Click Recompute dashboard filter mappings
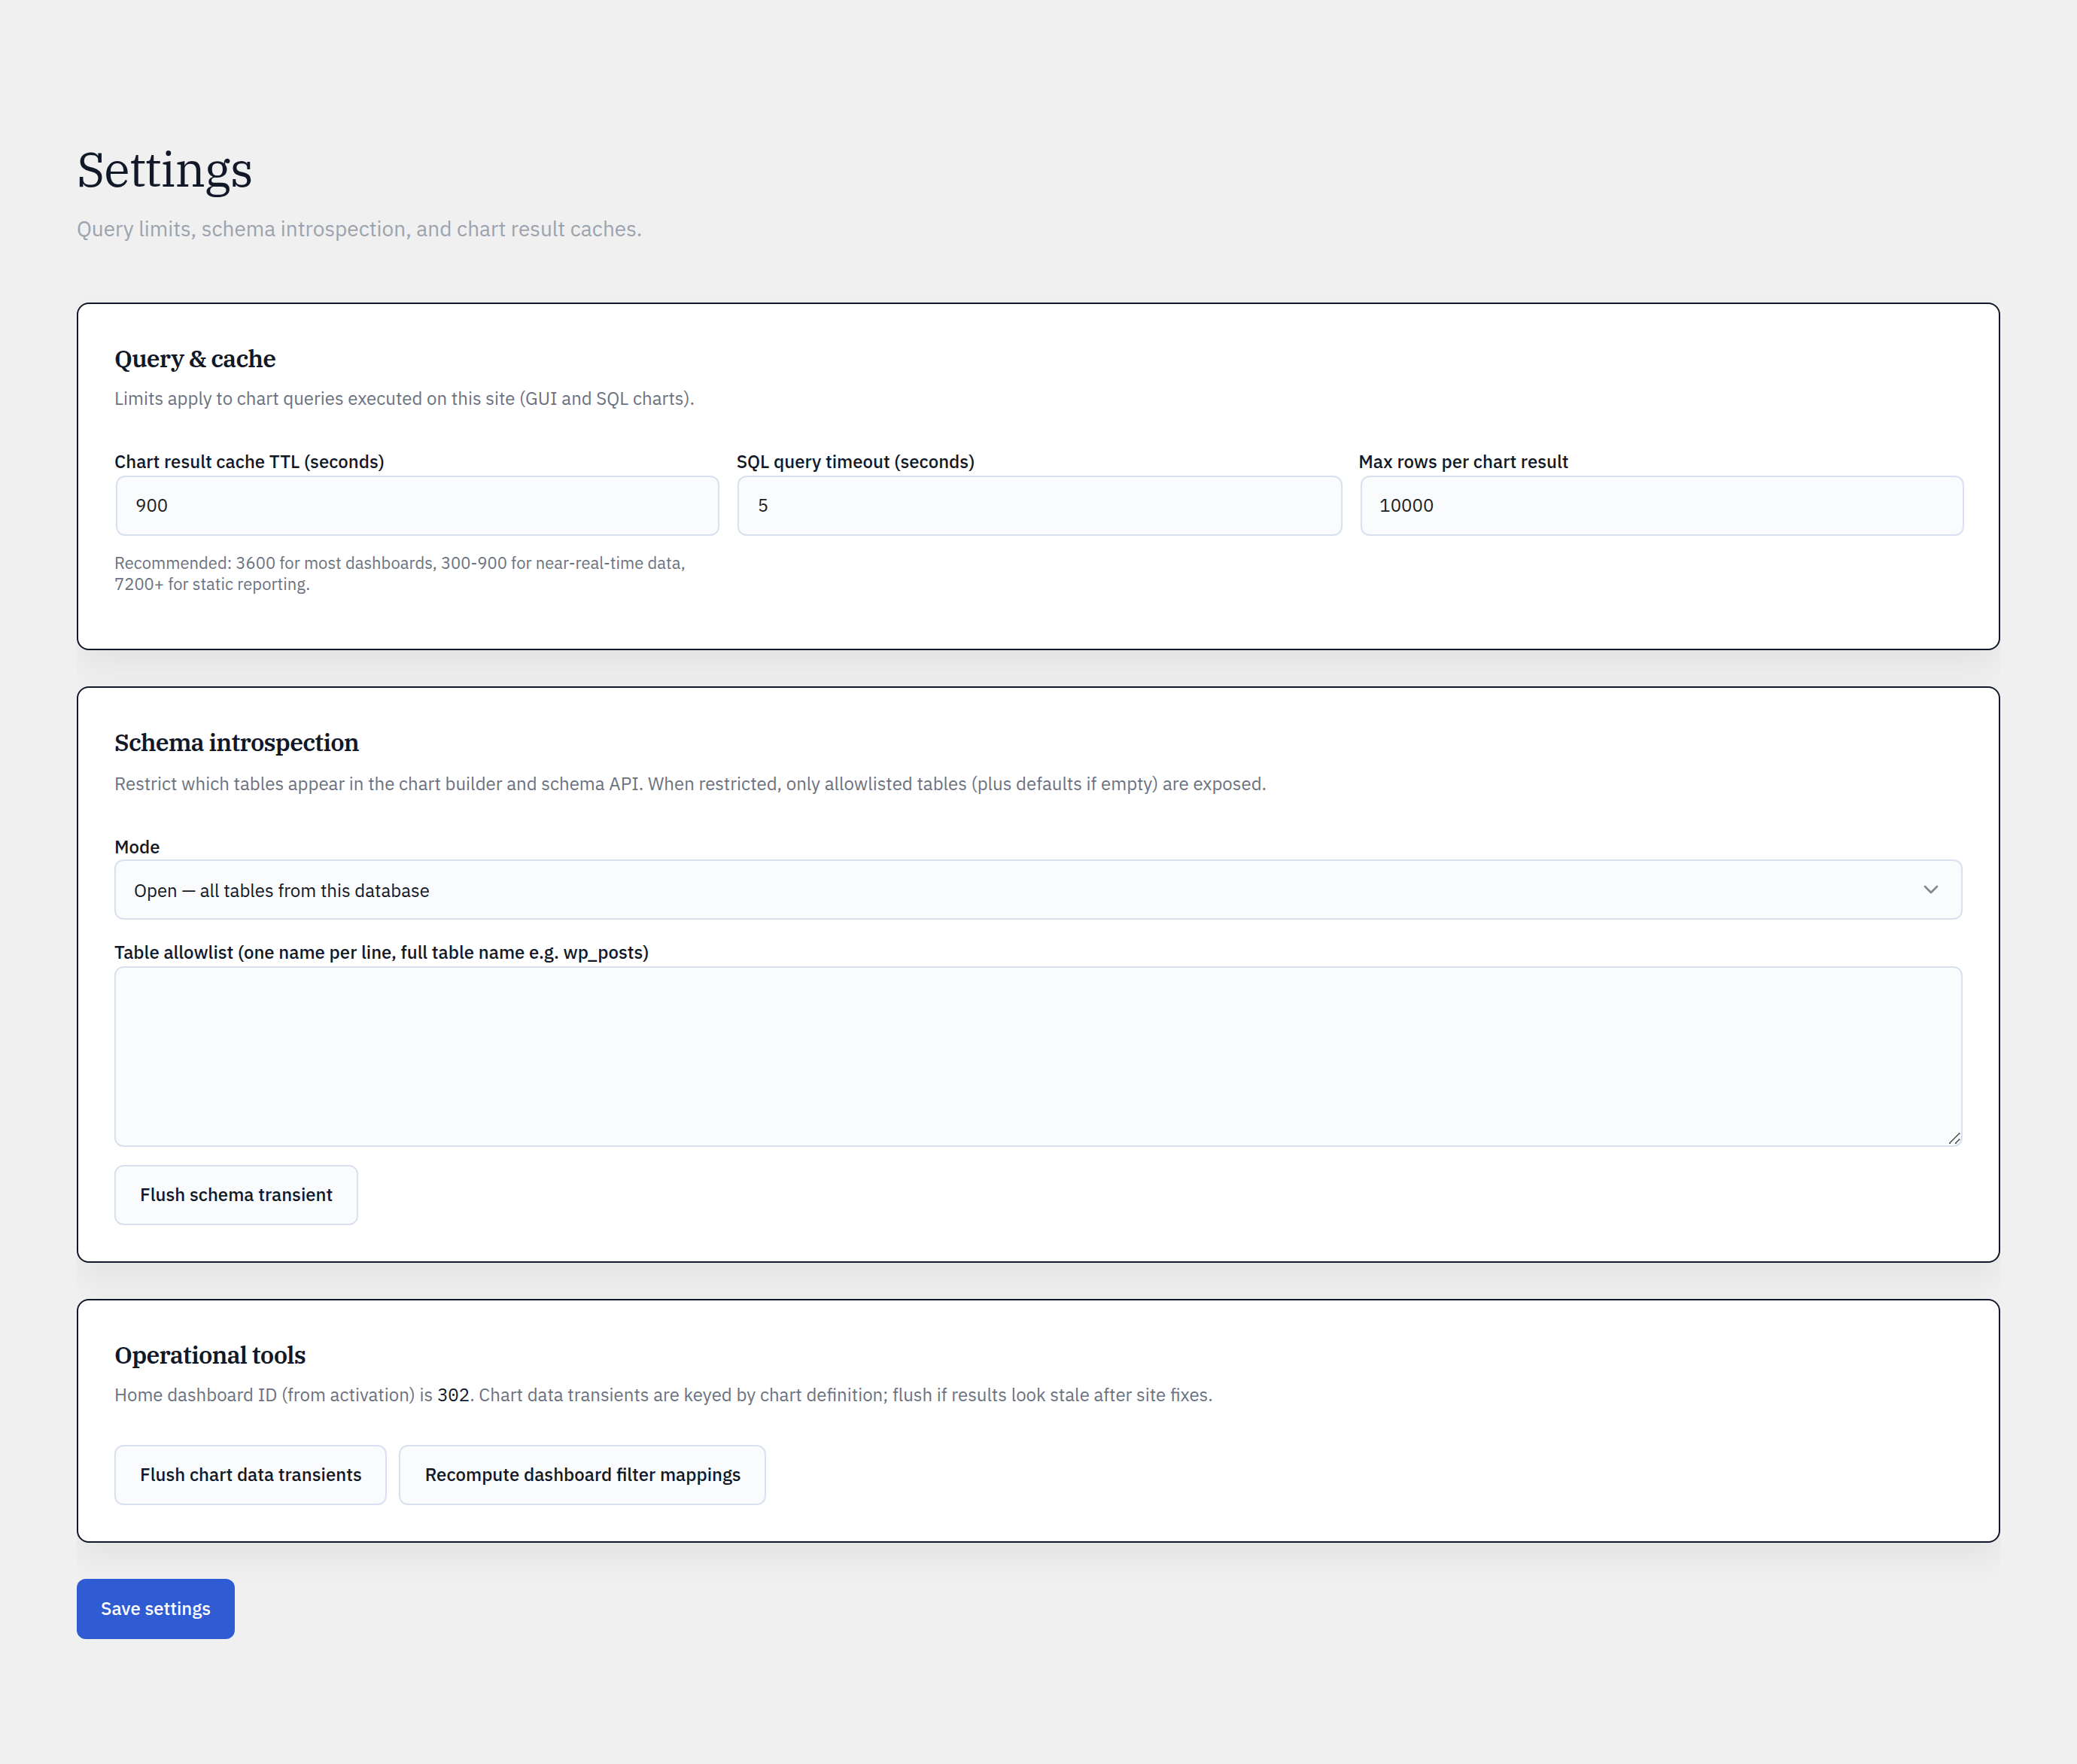 point(582,1475)
